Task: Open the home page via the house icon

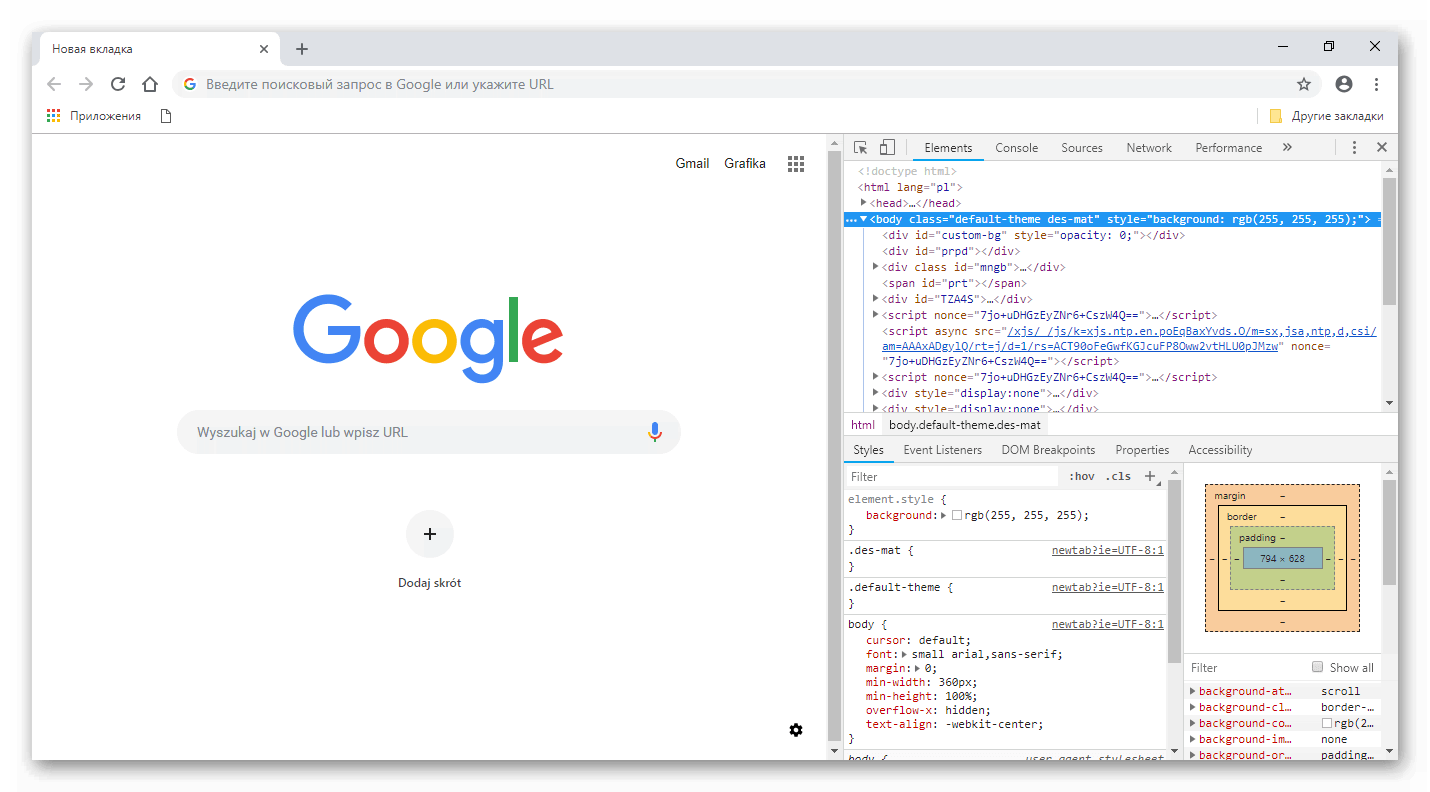Action: 150,84
